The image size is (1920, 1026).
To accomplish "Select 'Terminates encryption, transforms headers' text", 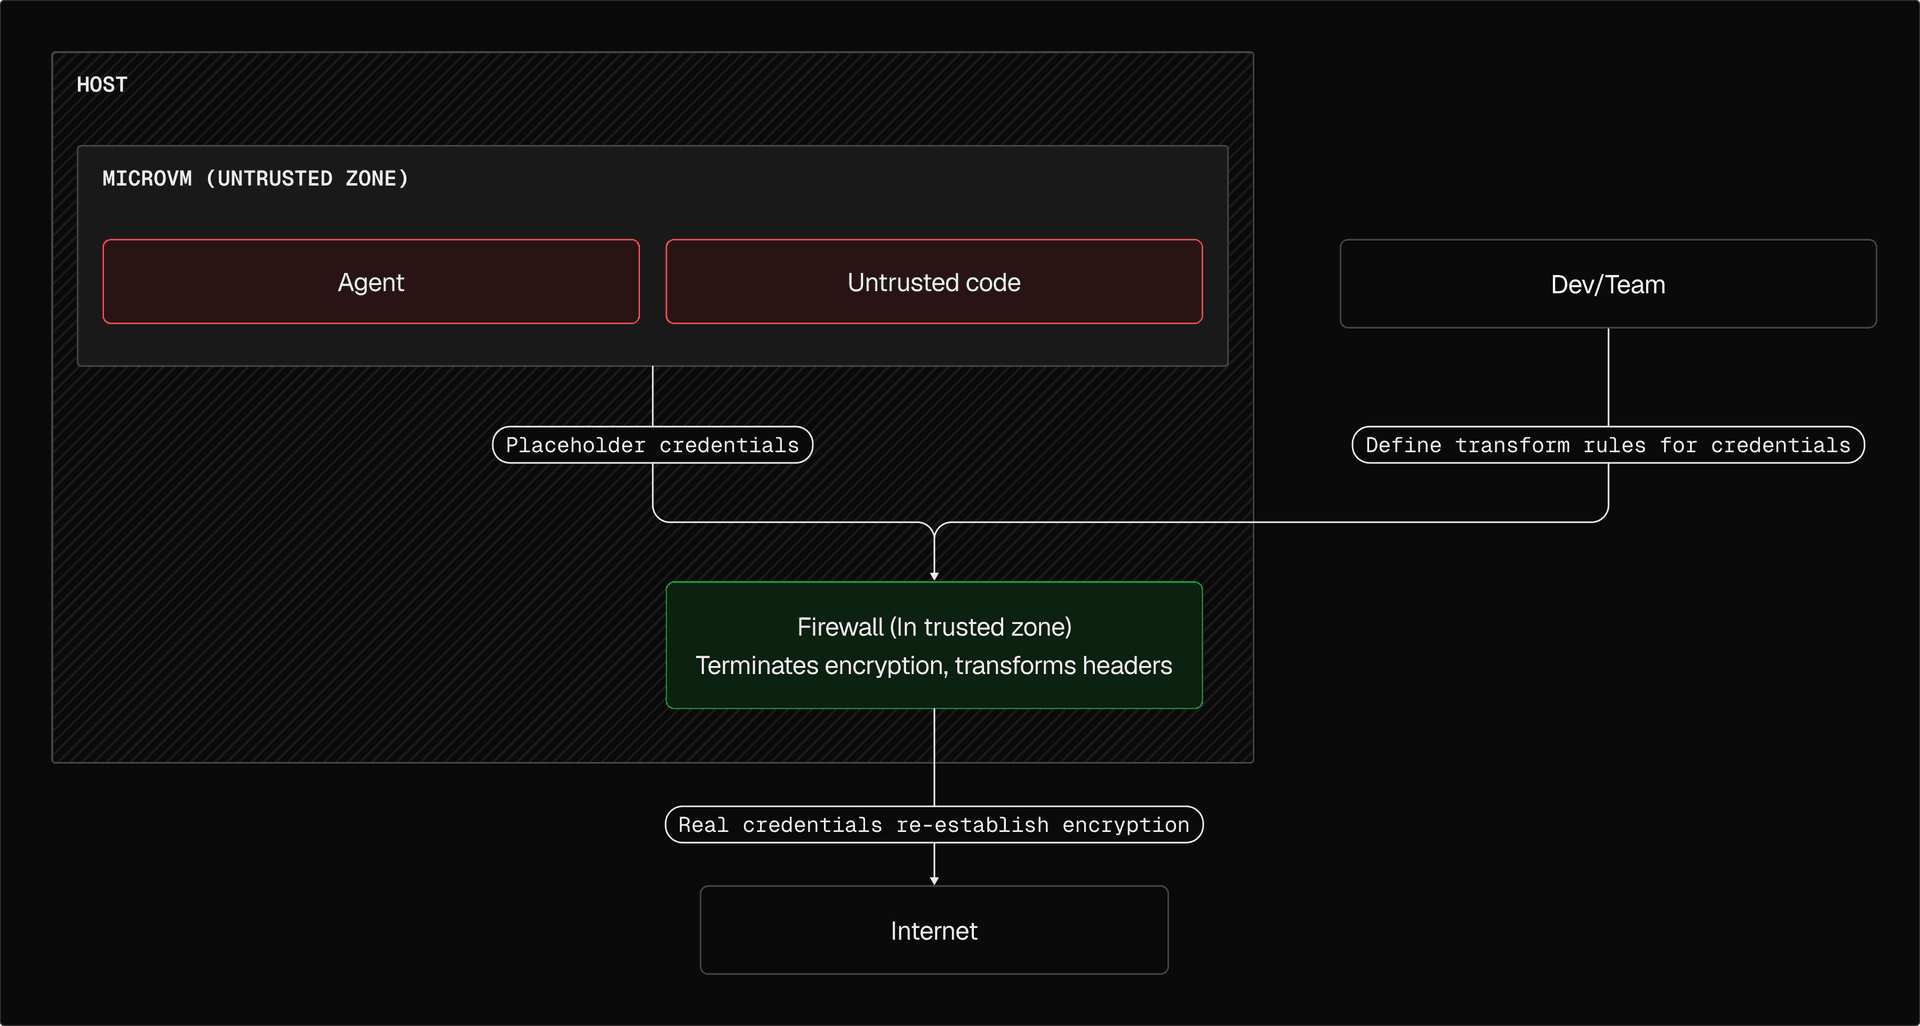I will (933, 666).
